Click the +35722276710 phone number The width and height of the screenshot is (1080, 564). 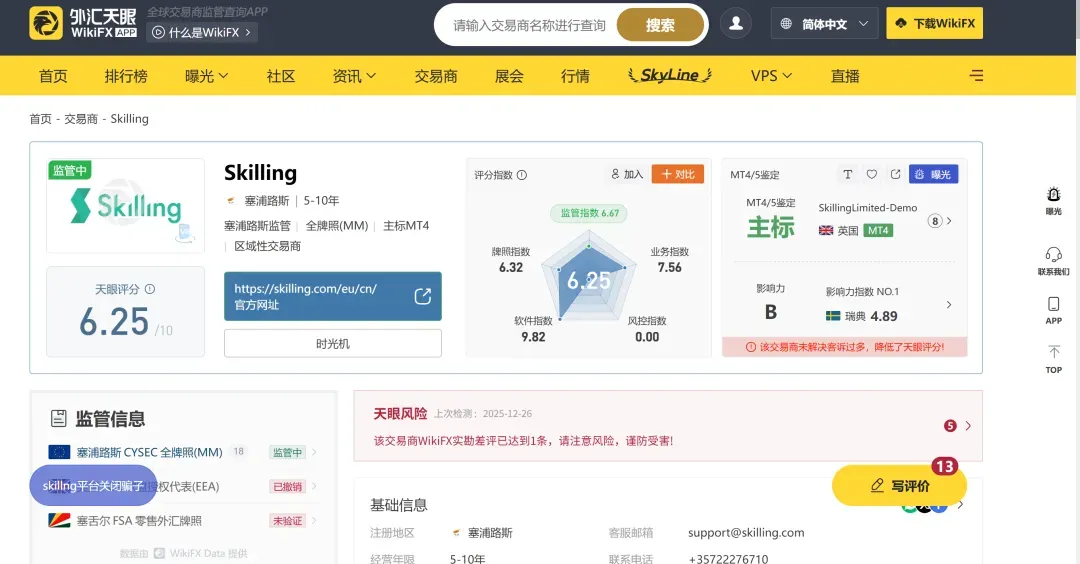point(728,558)
